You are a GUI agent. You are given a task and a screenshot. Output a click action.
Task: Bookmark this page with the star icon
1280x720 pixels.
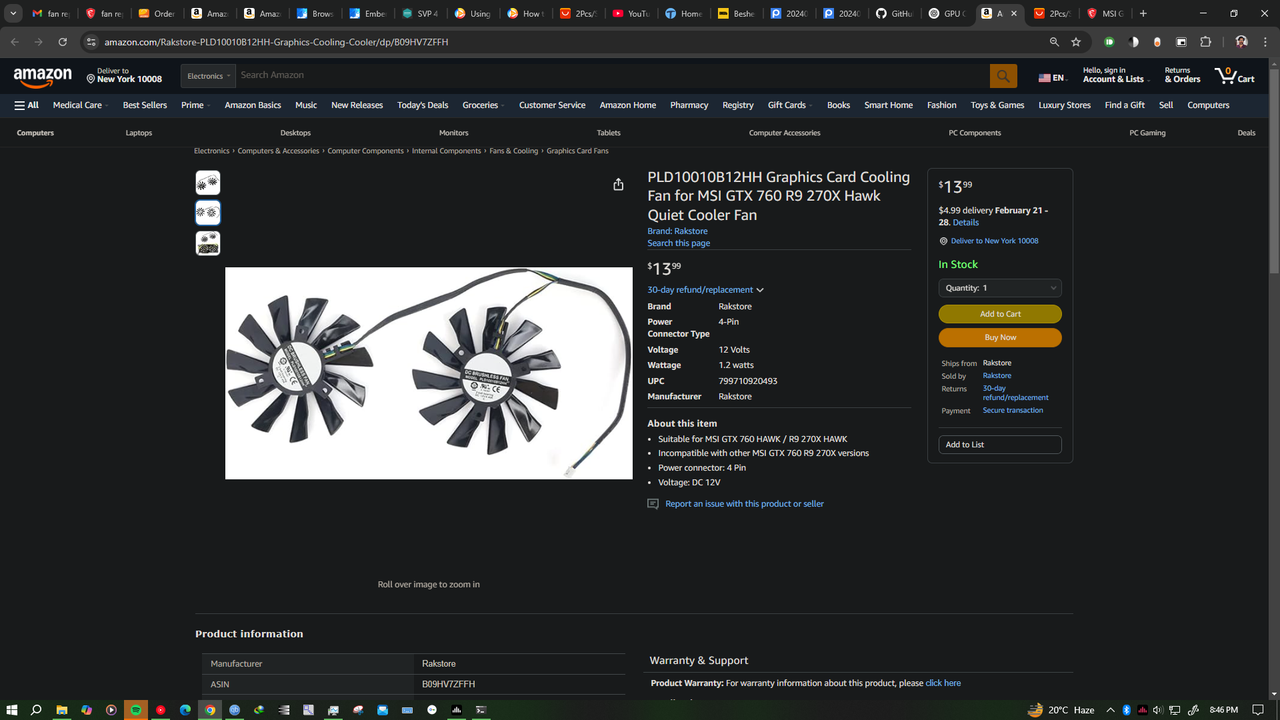click(x=1076, y=42)
